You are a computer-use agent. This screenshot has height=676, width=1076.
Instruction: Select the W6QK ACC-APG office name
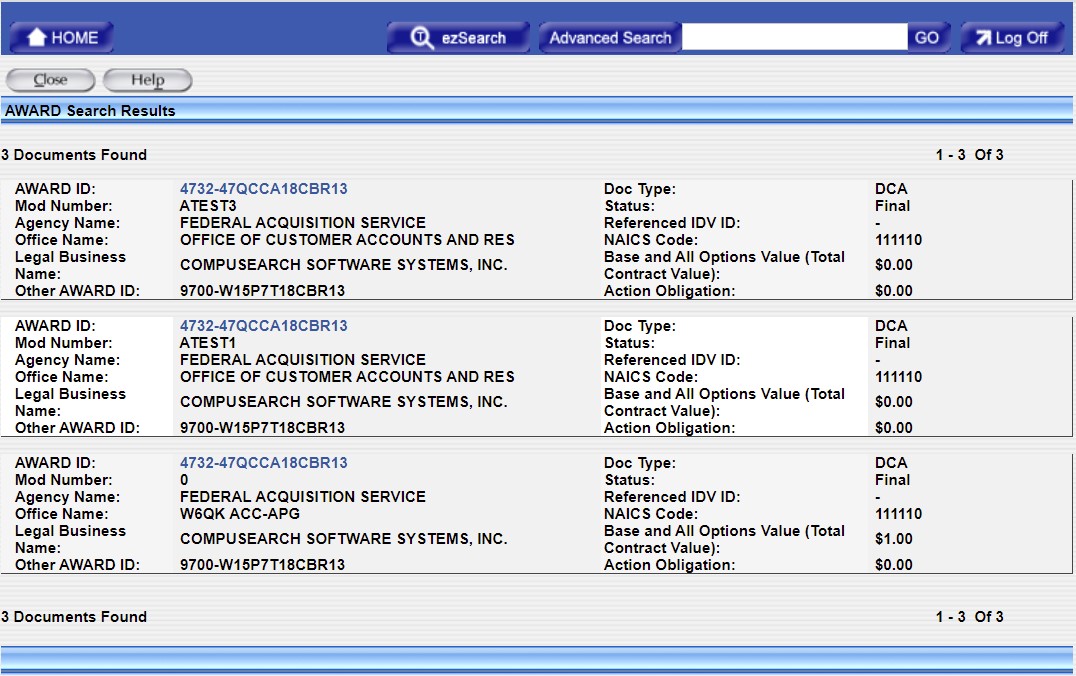coord(239,513)
